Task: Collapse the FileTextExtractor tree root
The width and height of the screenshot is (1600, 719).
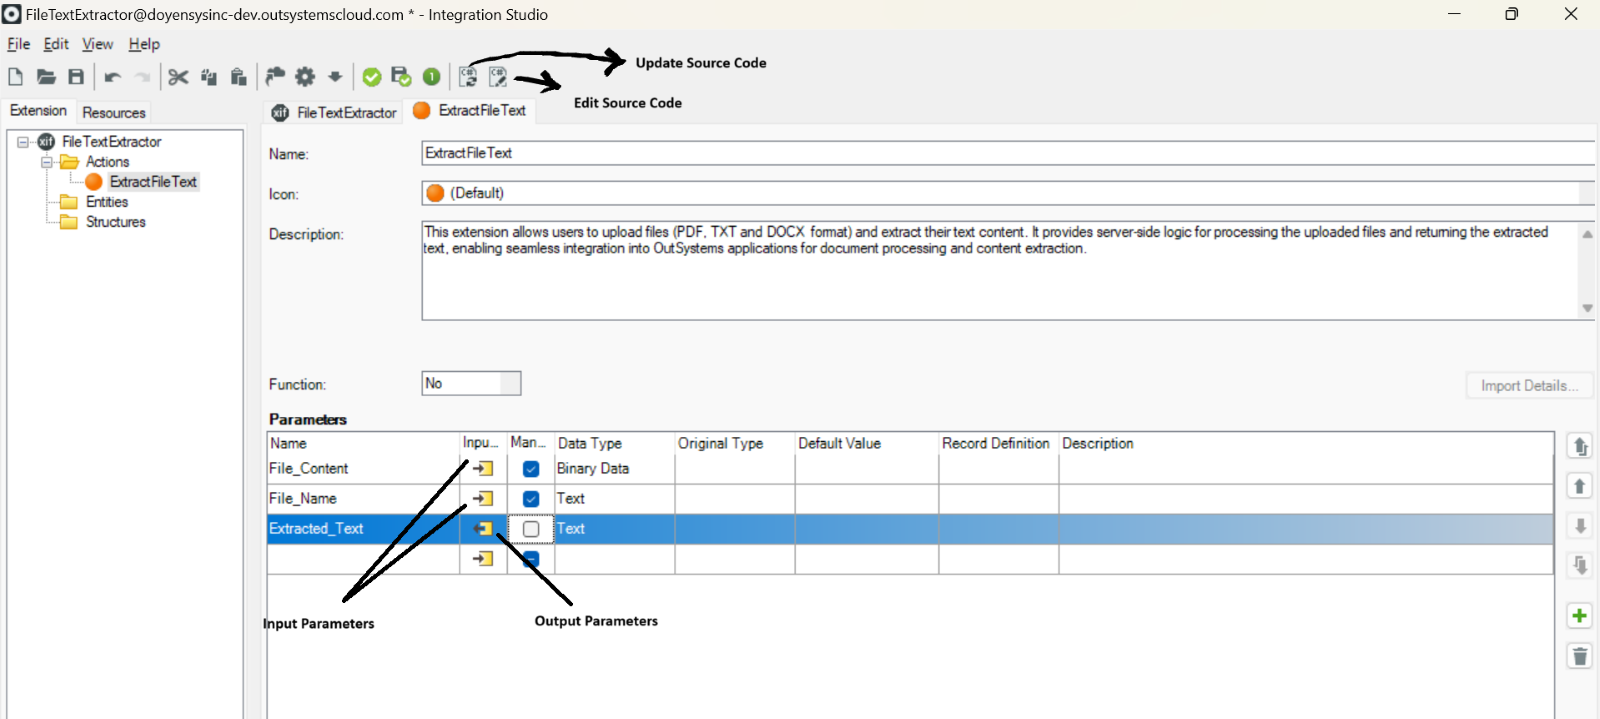Action: point(23,142)
